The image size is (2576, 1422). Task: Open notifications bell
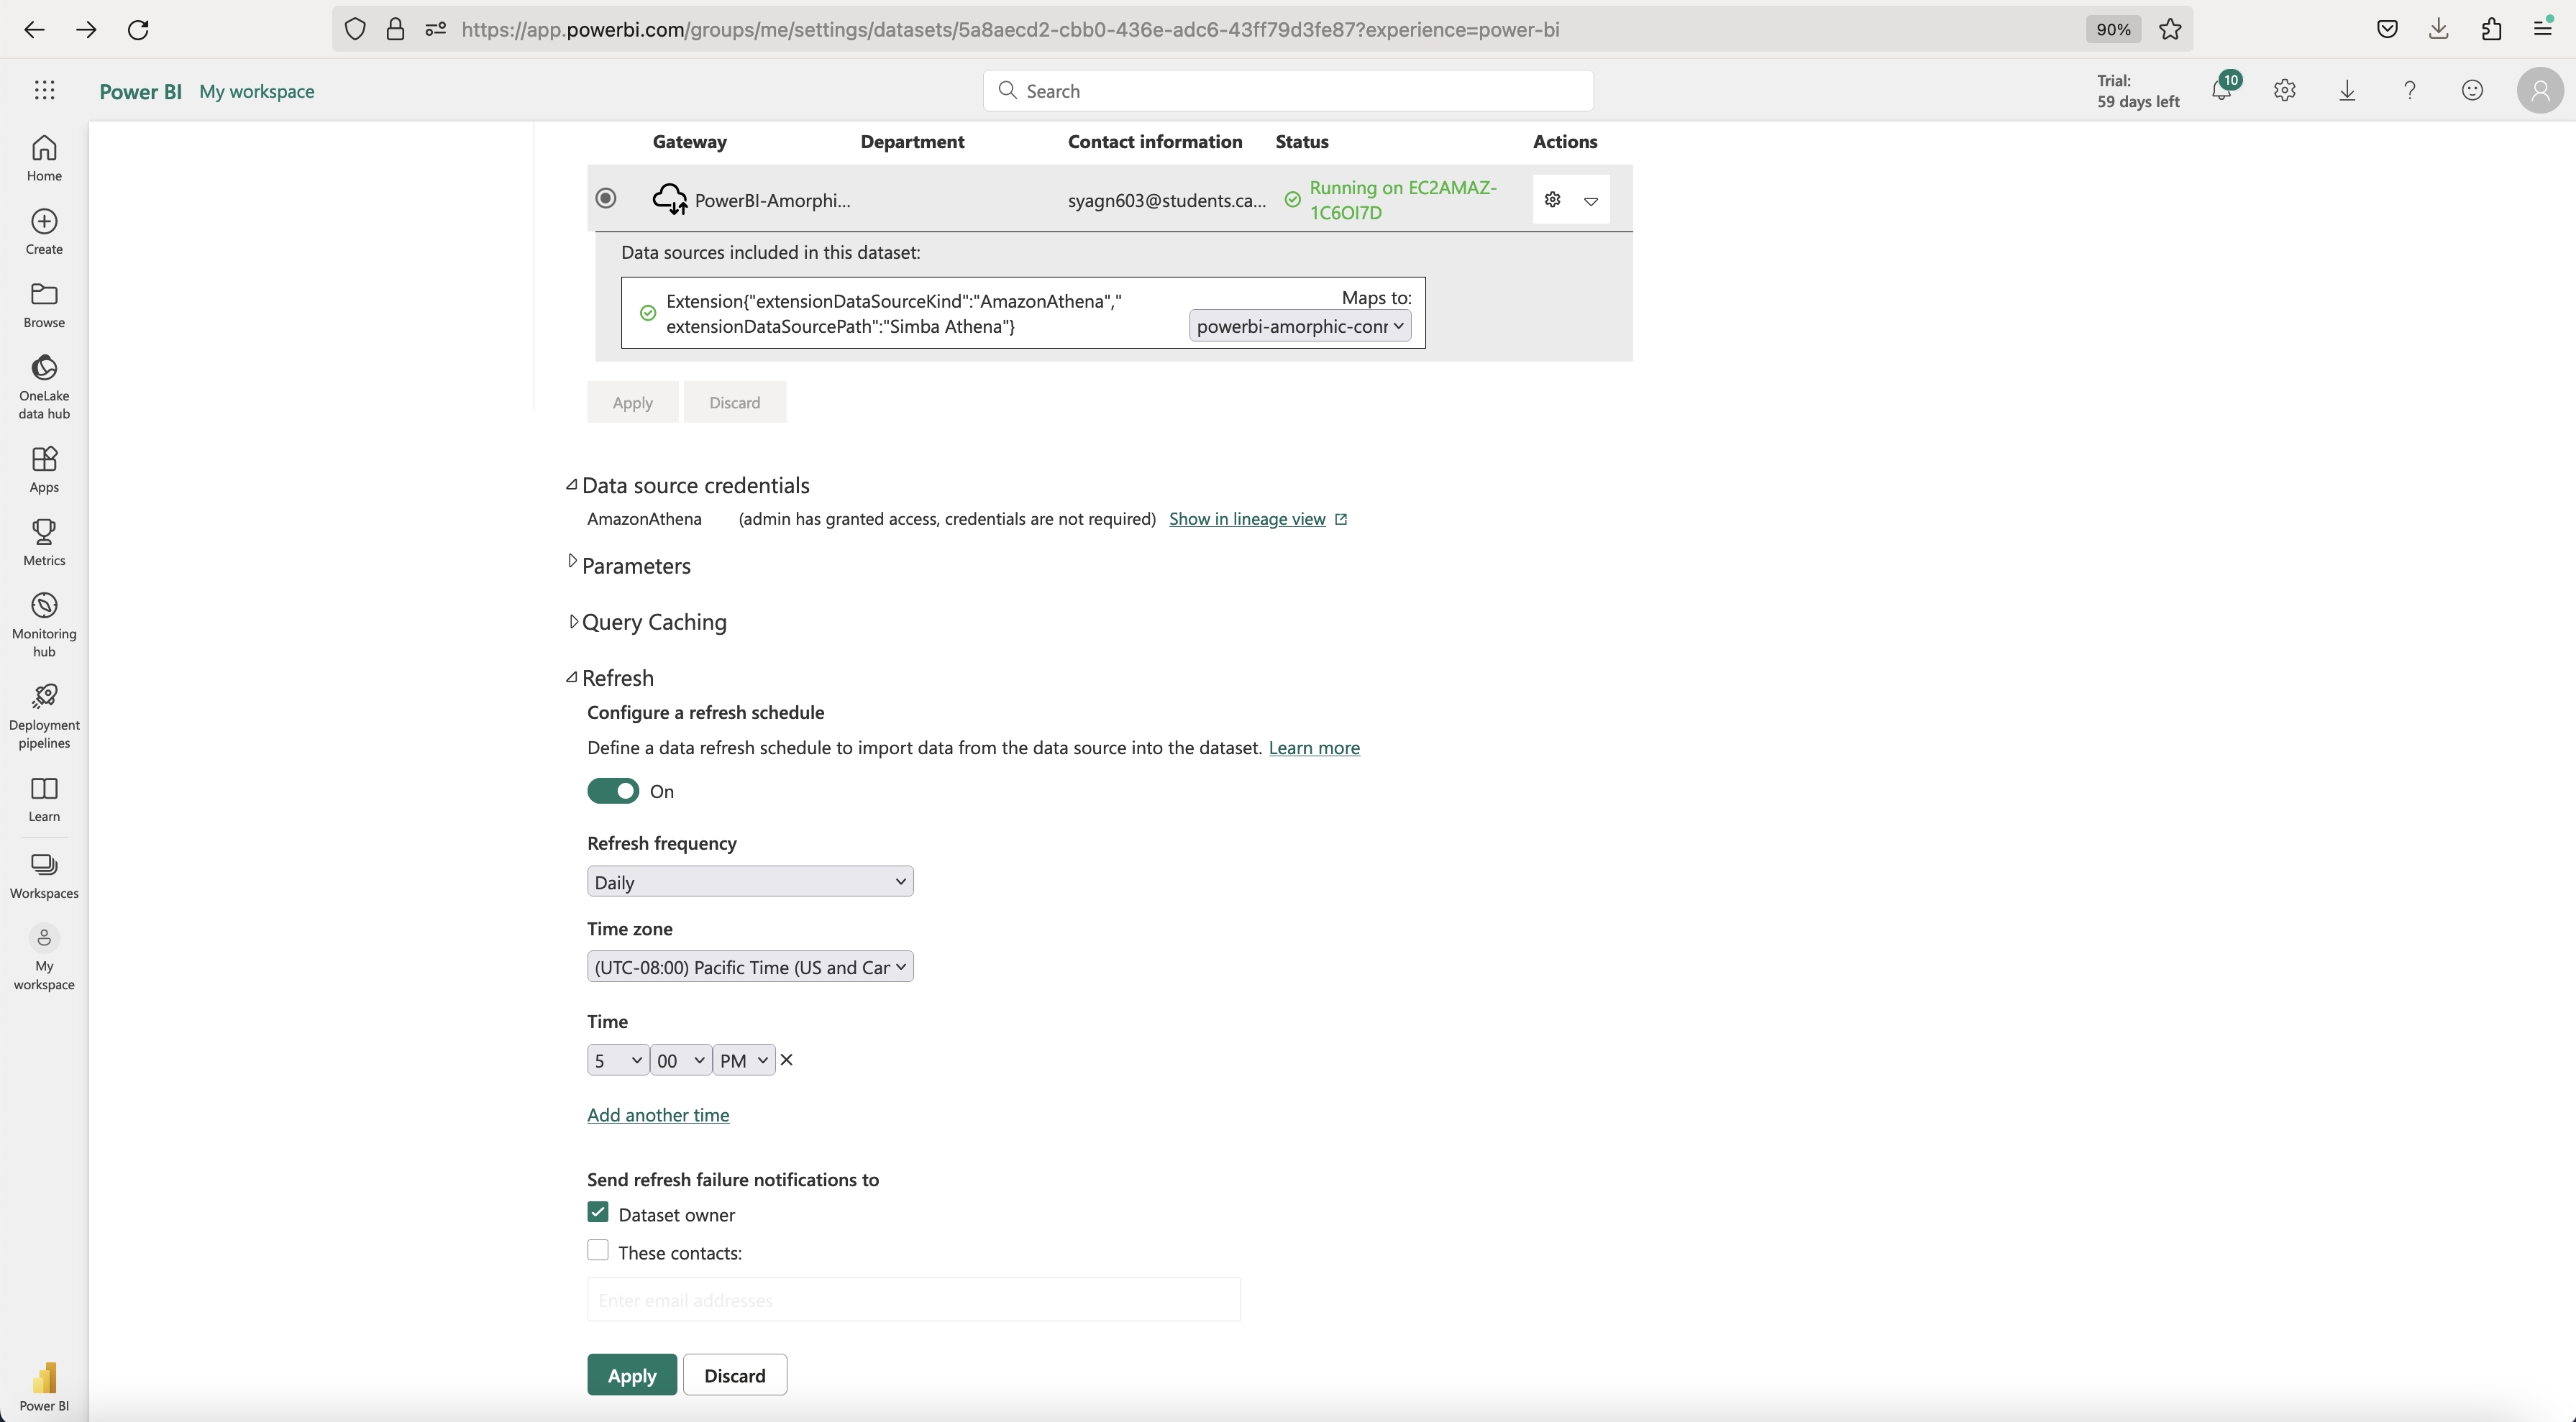coord(2221,90)
